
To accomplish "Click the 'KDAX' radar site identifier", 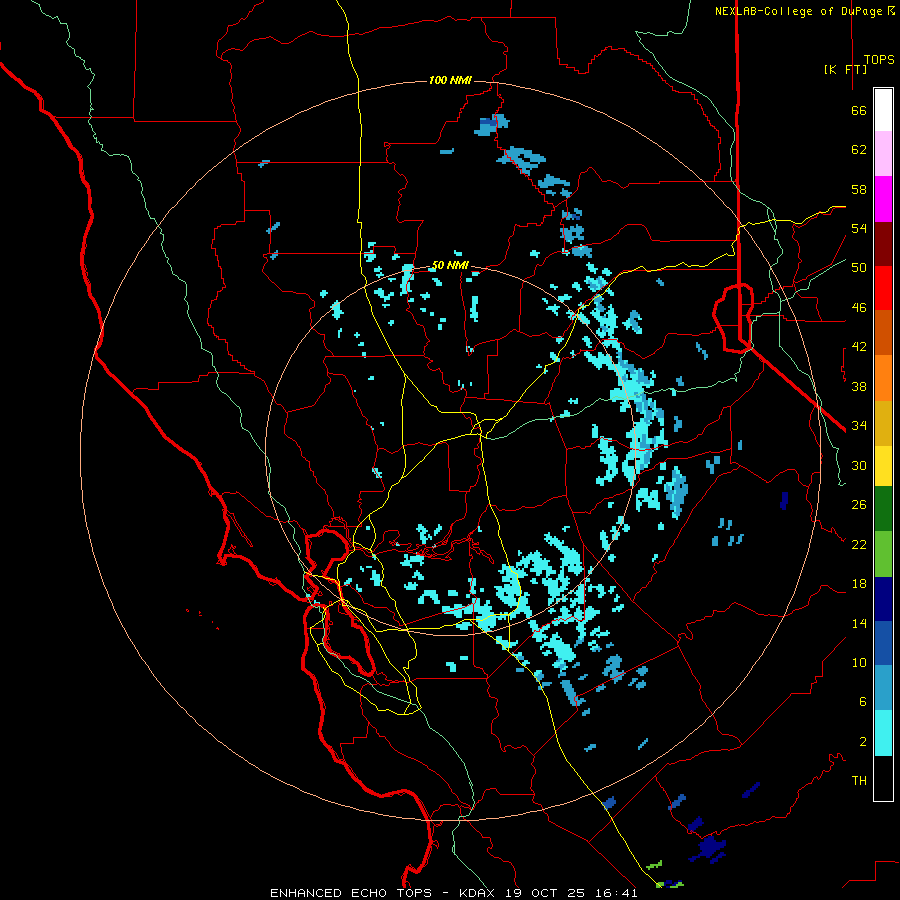I will [x=478, y=893].
